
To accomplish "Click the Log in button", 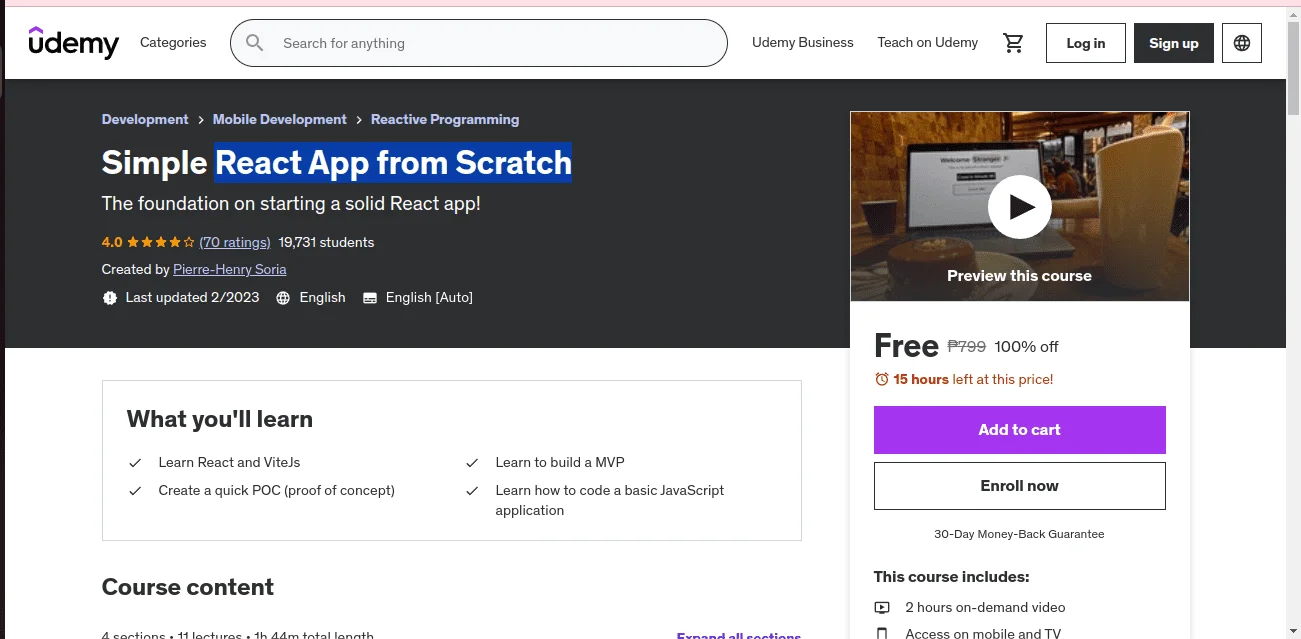I will click(x=1086, y=43).
